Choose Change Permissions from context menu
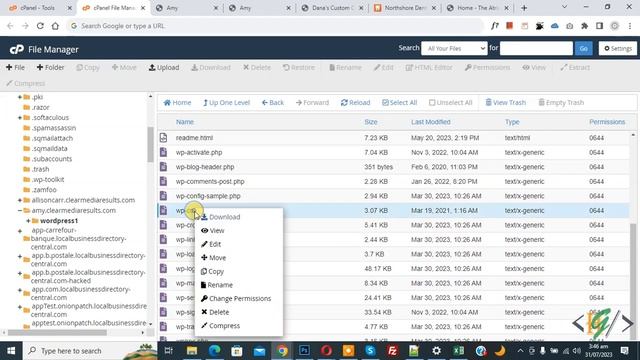 236,298
